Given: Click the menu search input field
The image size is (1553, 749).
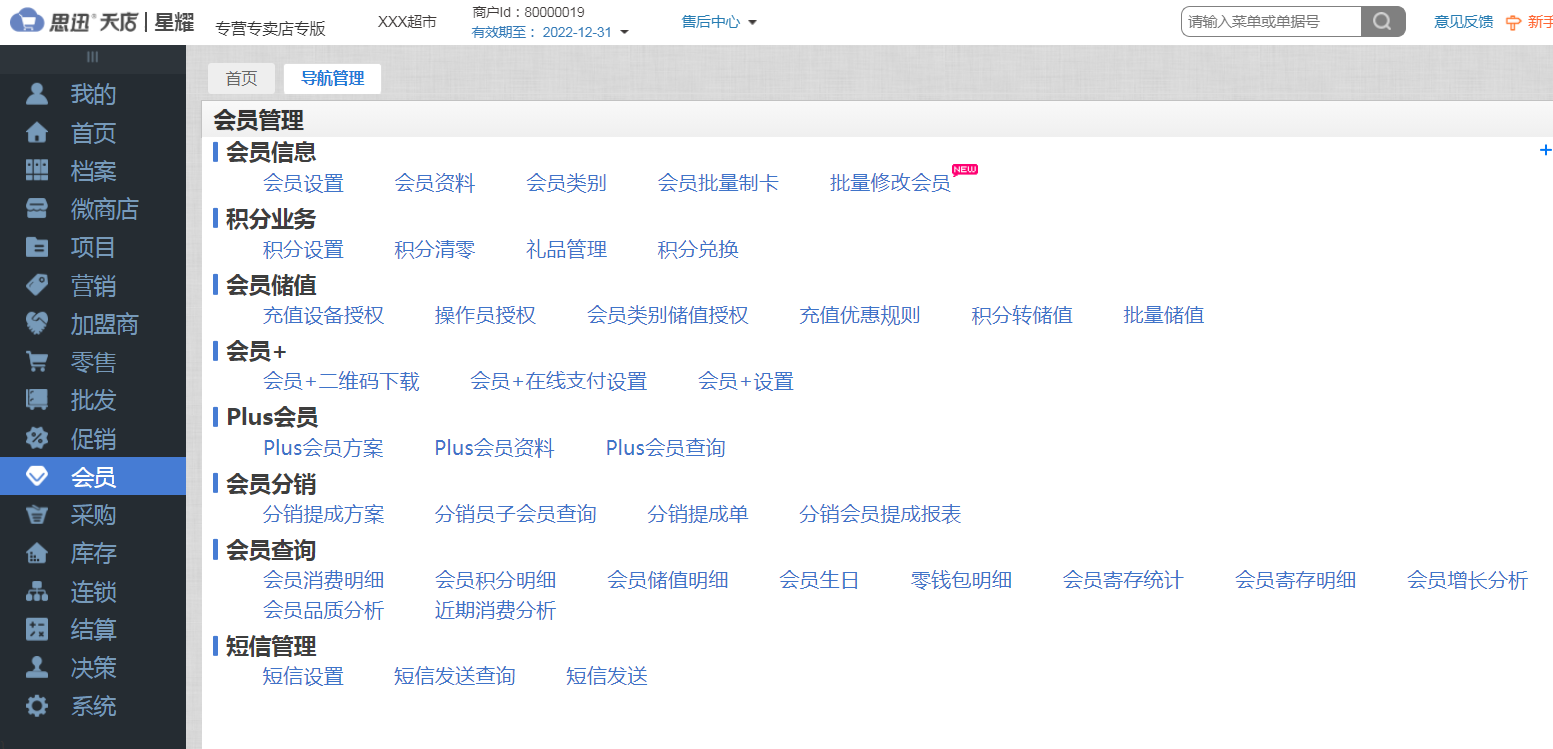Looking at the screenshot, I should (1270, 20).
